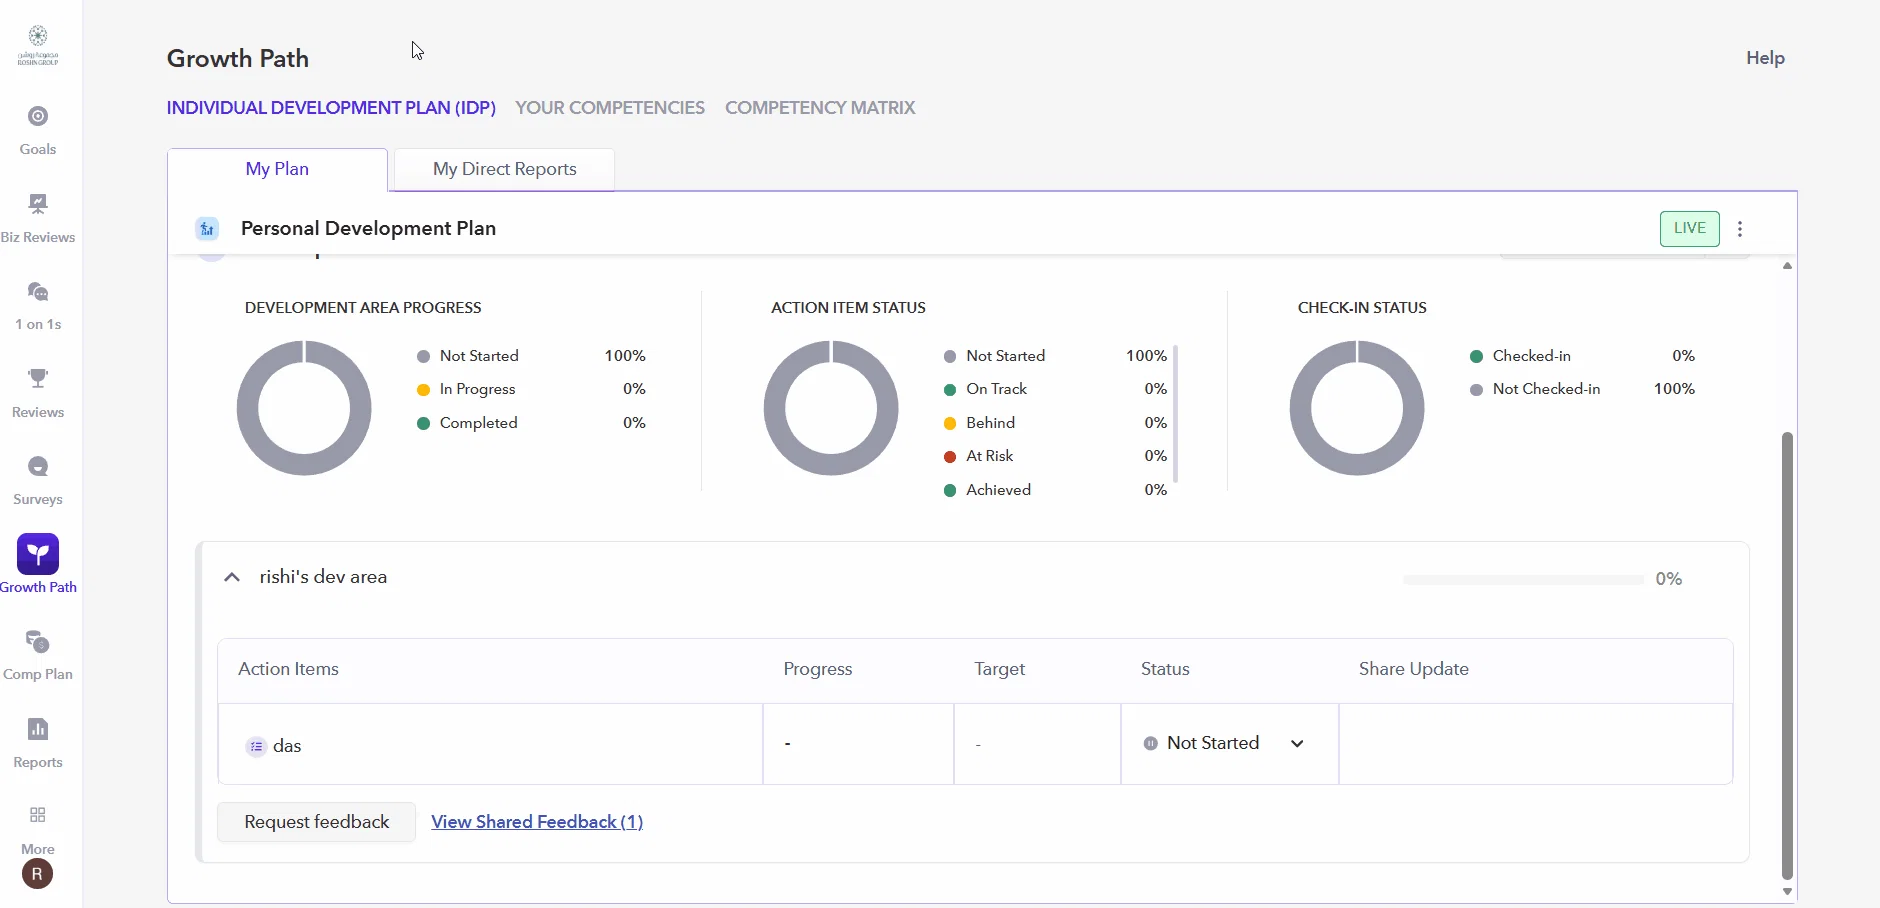
Task: Click the Request feedback button
Action: coord(317,822)
